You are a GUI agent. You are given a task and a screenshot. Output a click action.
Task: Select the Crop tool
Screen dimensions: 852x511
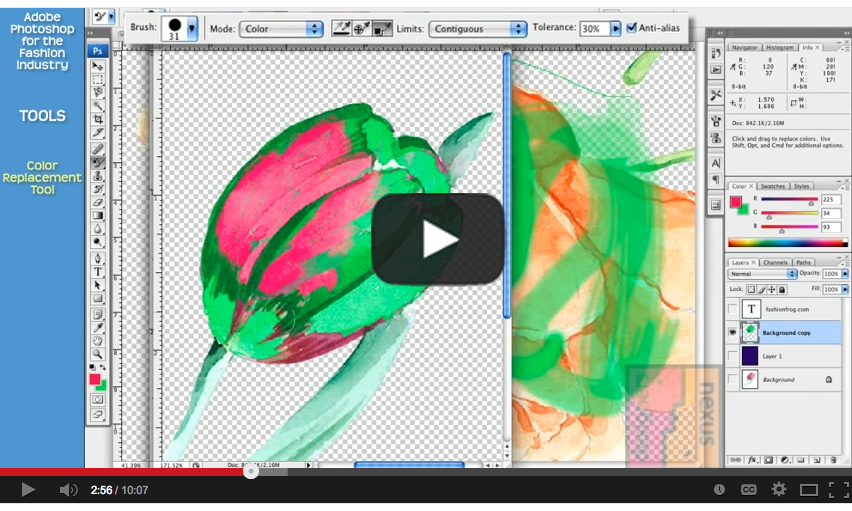(x=98, y=119)
